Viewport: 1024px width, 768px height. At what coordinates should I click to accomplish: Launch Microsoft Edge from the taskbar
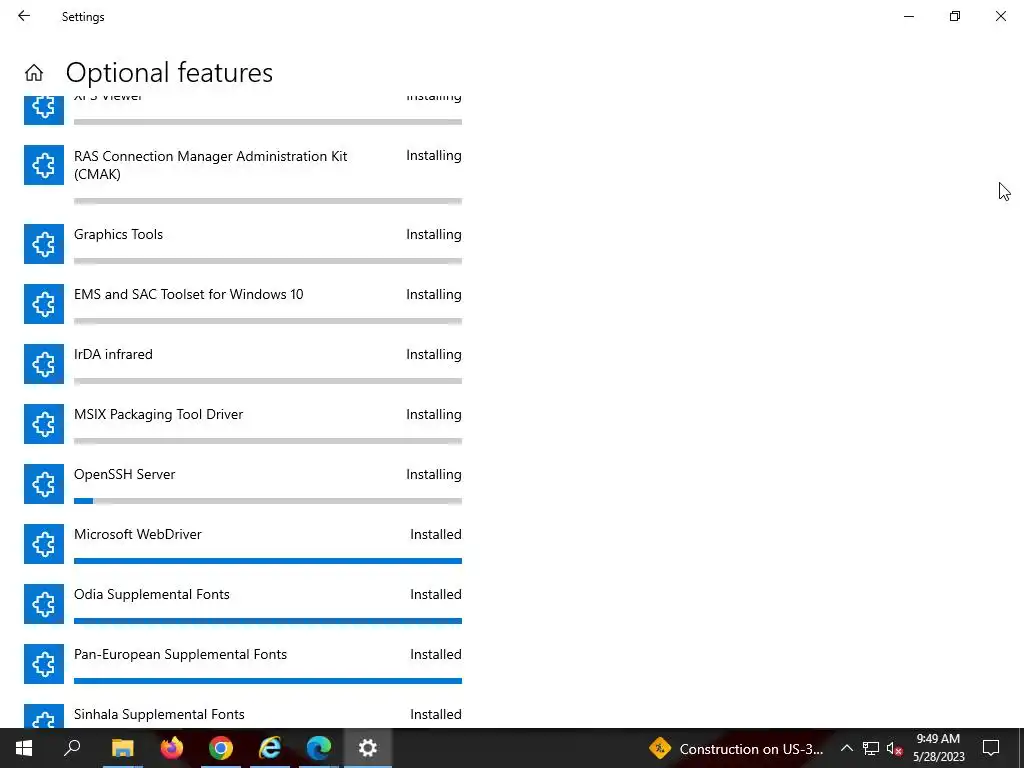tap(319, 748)
